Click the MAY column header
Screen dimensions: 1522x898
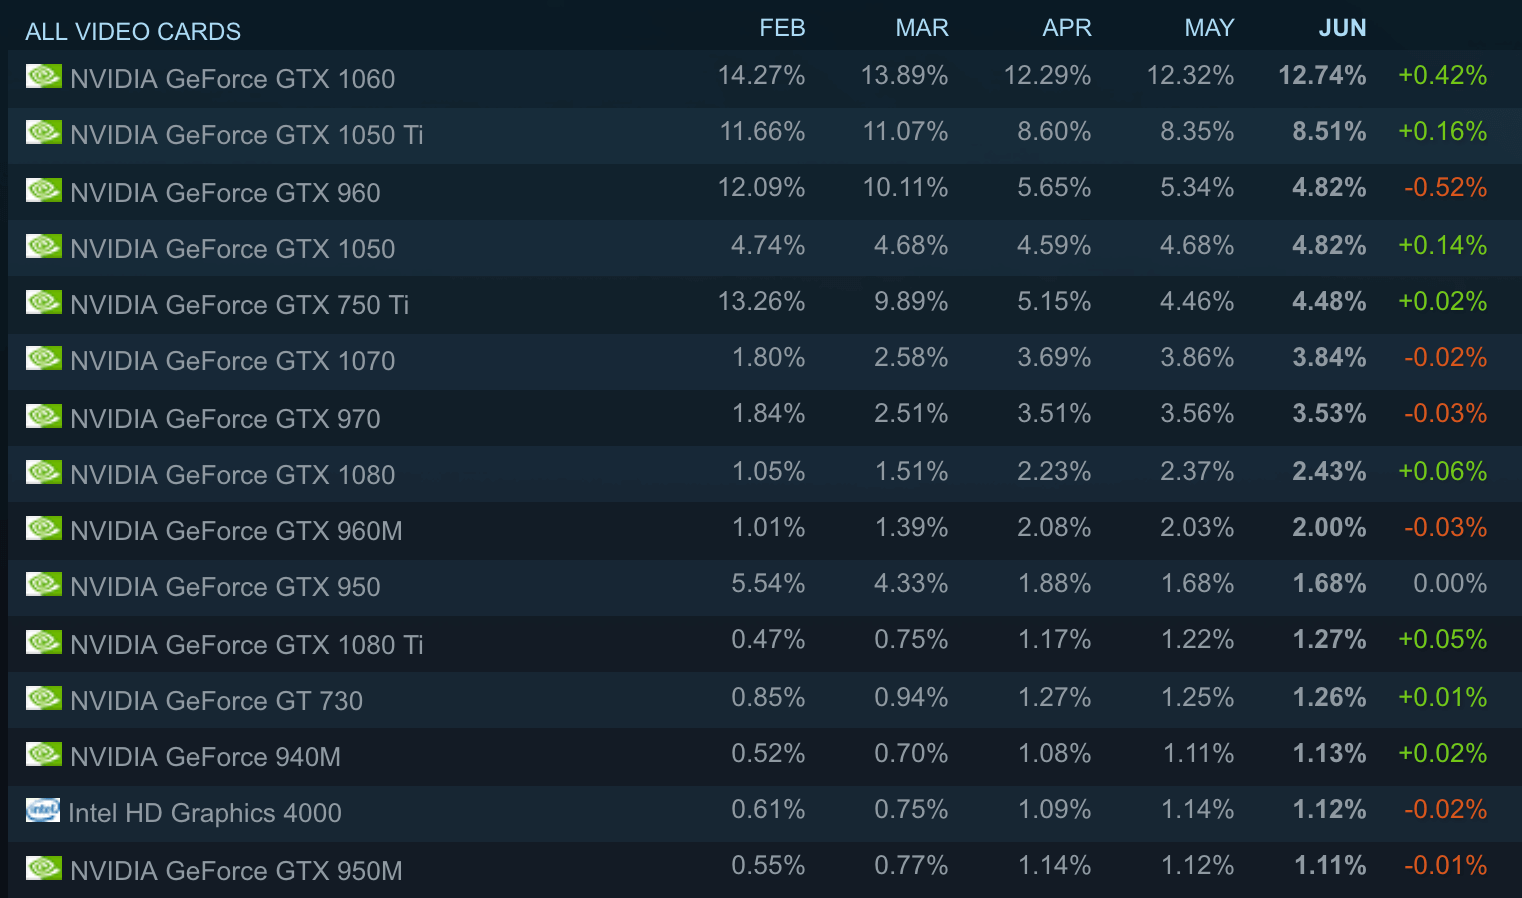tap(1209, 28)
